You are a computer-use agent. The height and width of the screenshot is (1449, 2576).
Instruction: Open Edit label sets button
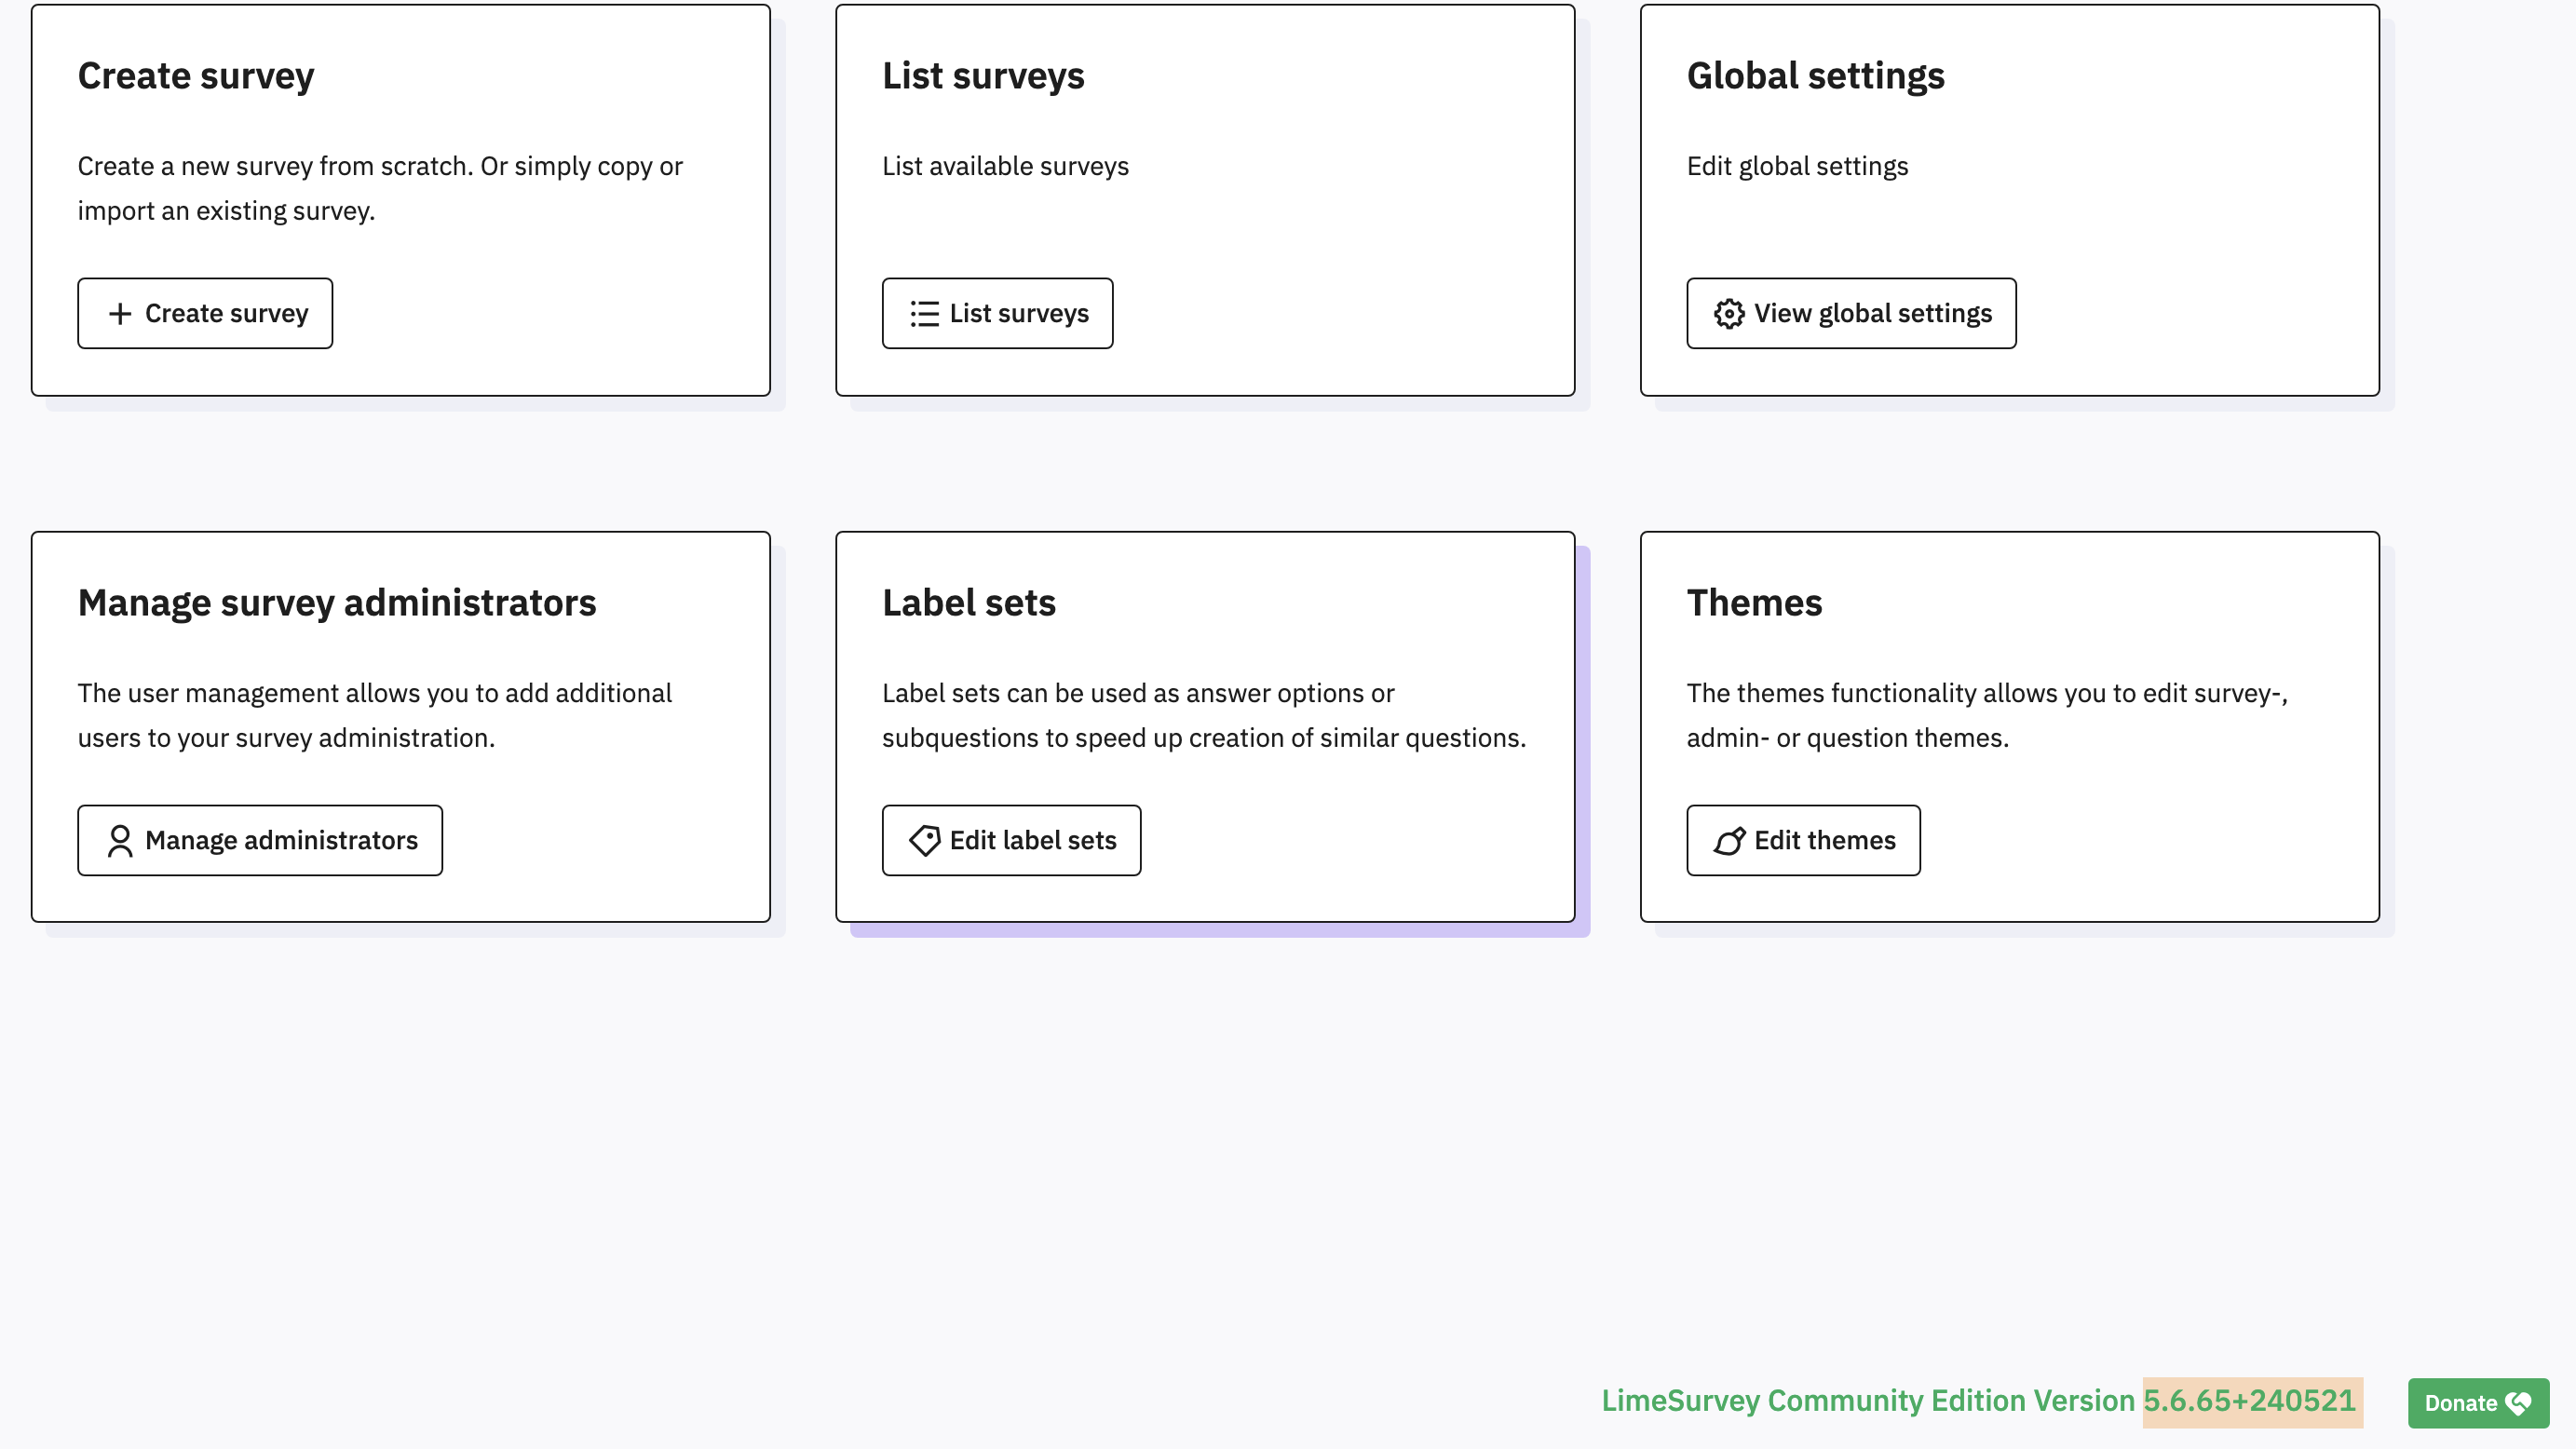coord(1011,841)
